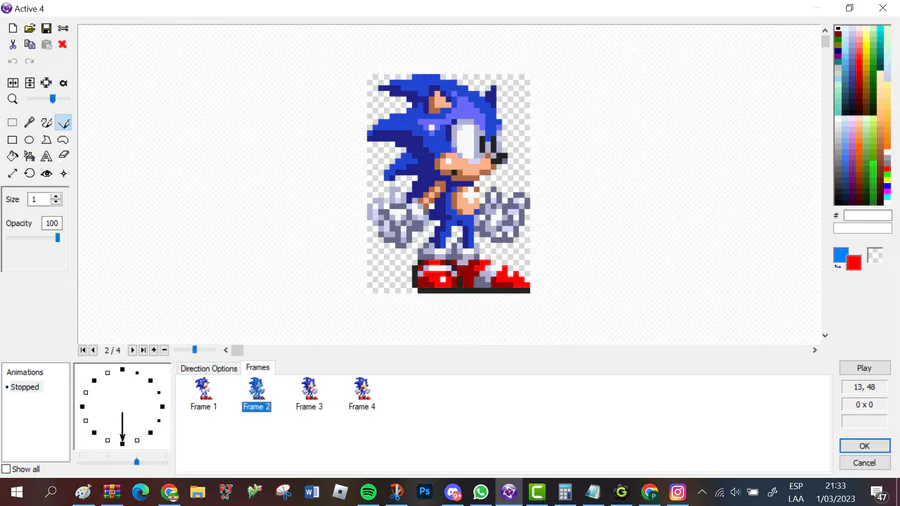The image size is (900, 506).
Task: Click the Play button
Action: [864, 368]
